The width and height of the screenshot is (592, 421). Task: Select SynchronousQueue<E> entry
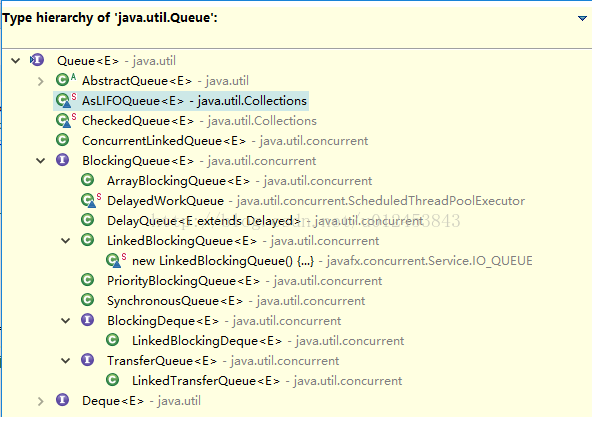tap(236, 301)
